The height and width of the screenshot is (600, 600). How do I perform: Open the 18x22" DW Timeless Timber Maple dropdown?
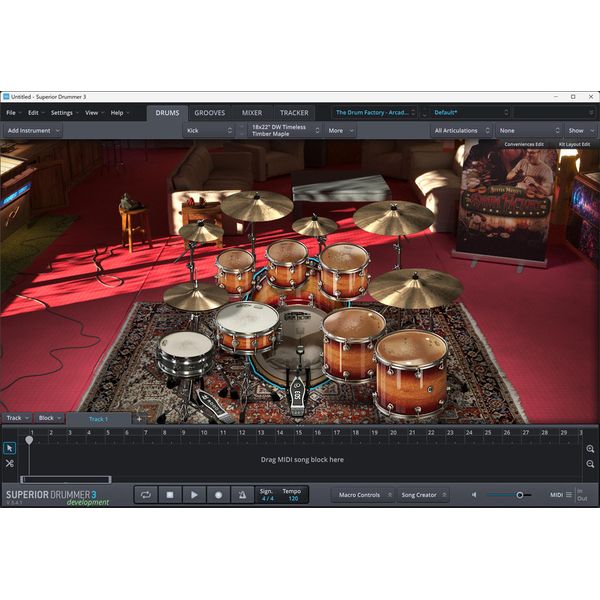285,130
